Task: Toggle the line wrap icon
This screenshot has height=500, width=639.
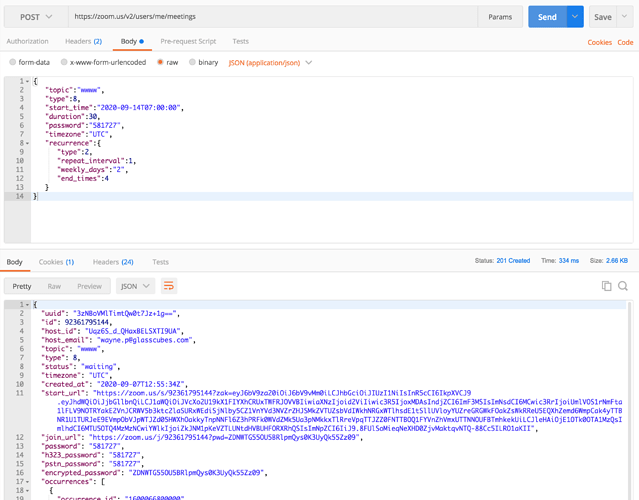Action: point(169,286)
